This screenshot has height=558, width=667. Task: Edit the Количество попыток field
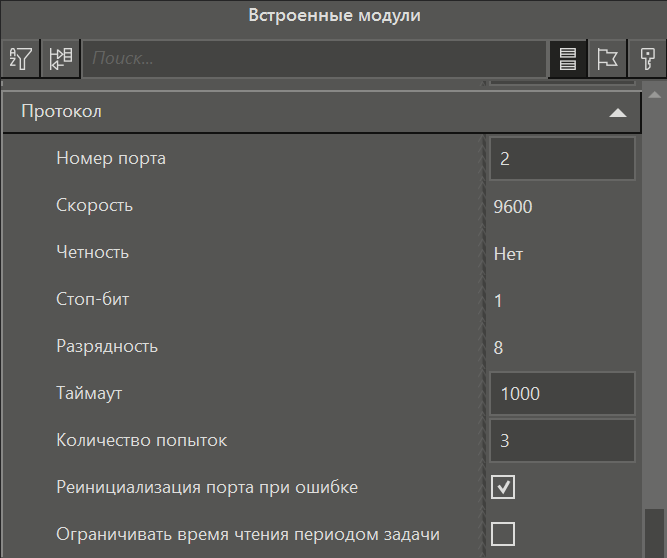pos(562,441)
